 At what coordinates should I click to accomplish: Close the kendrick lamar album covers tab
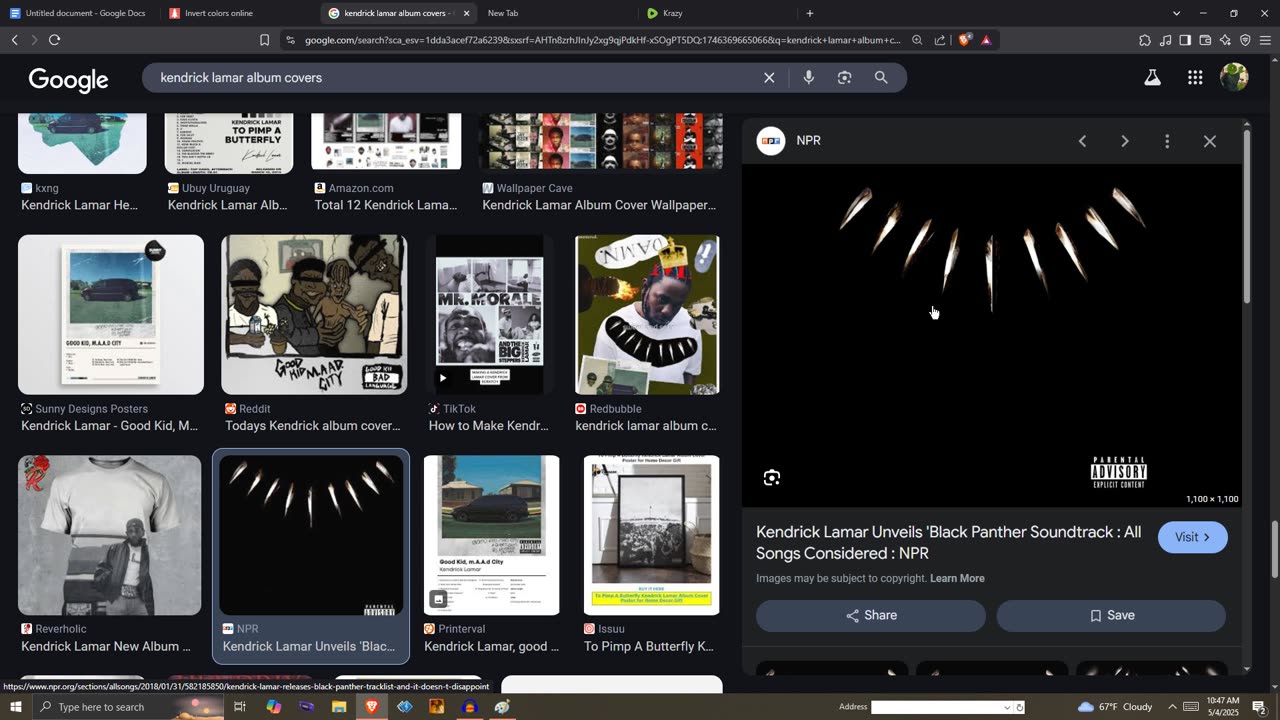pyautogui.click(x=466, y=13)
